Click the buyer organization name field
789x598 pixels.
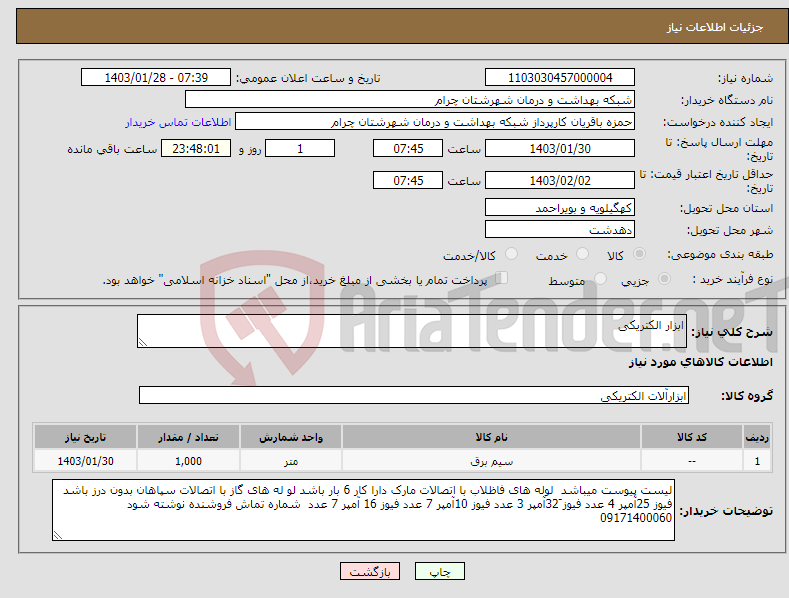tap(410, 99)
